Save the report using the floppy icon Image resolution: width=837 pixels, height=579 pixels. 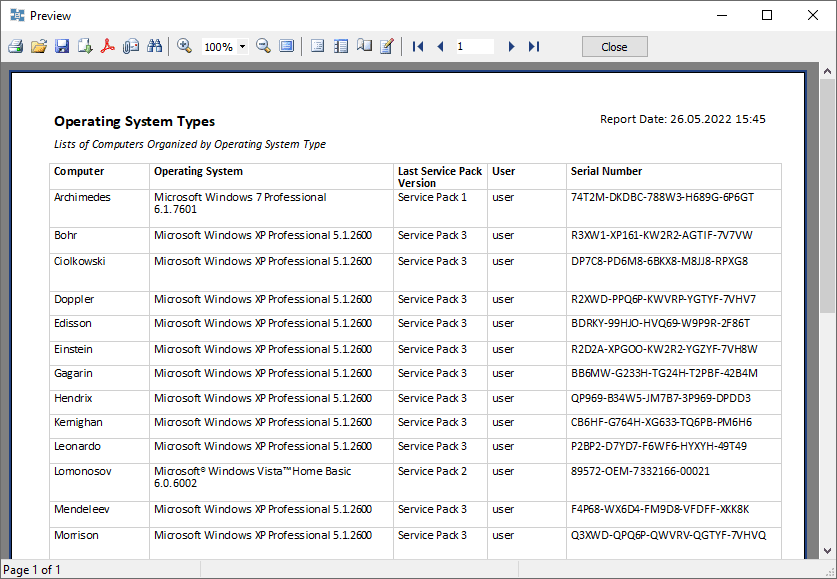point(62,46)
